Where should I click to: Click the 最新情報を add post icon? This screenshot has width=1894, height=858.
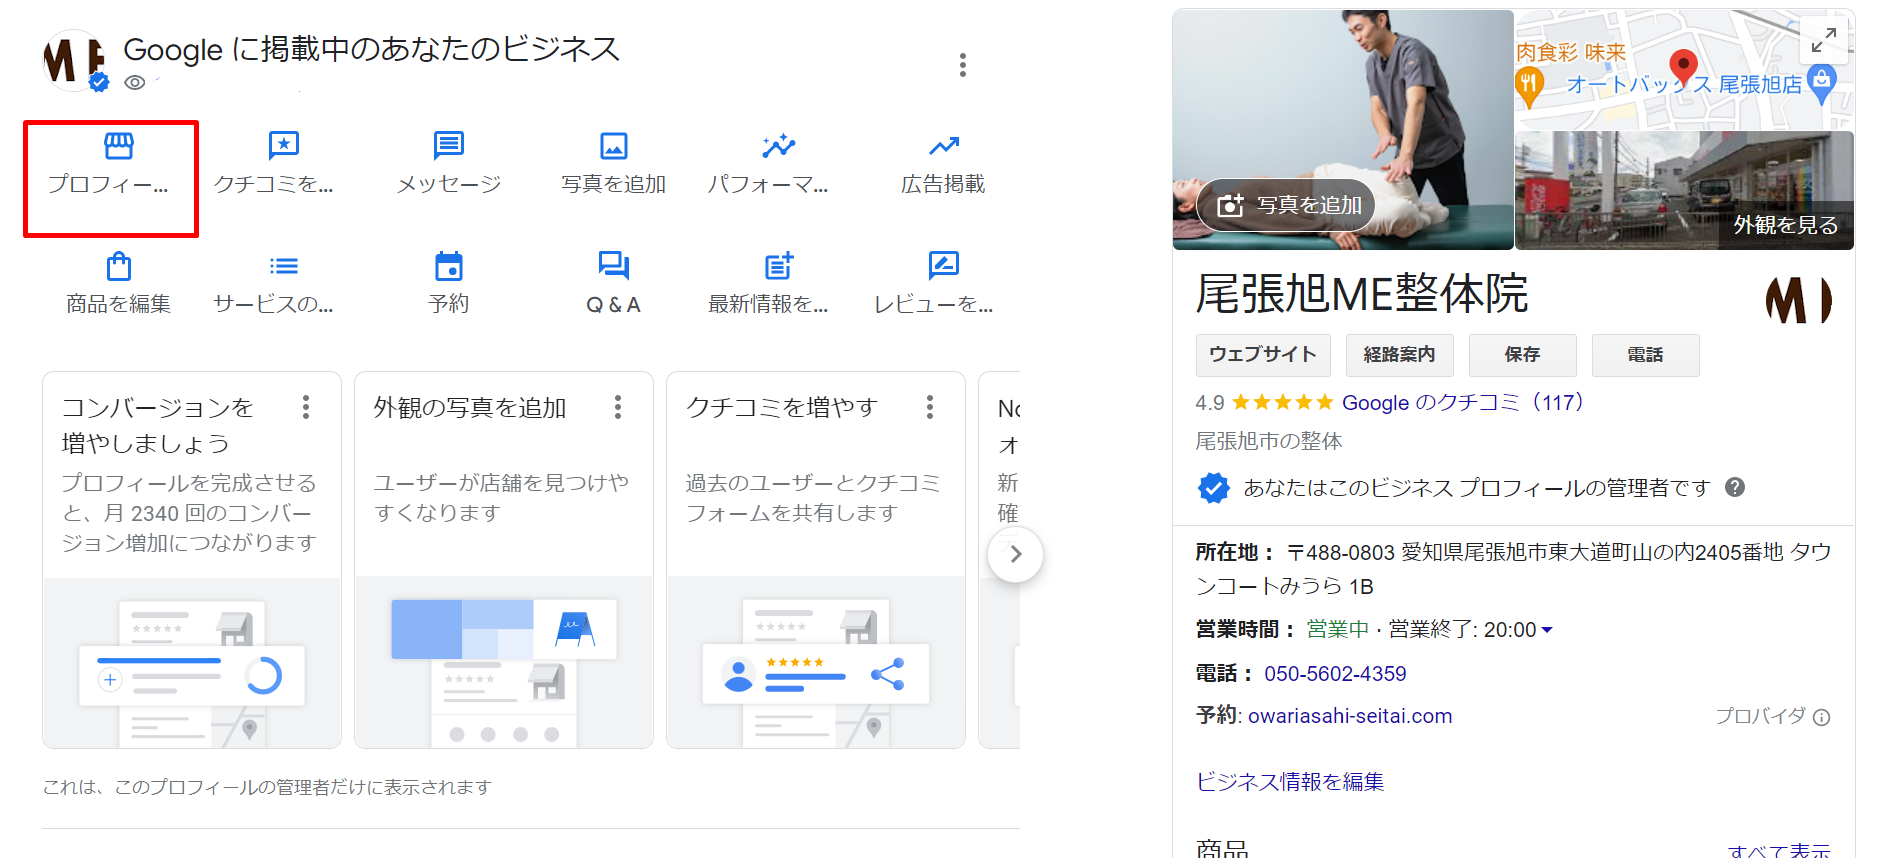pos(779,266)
